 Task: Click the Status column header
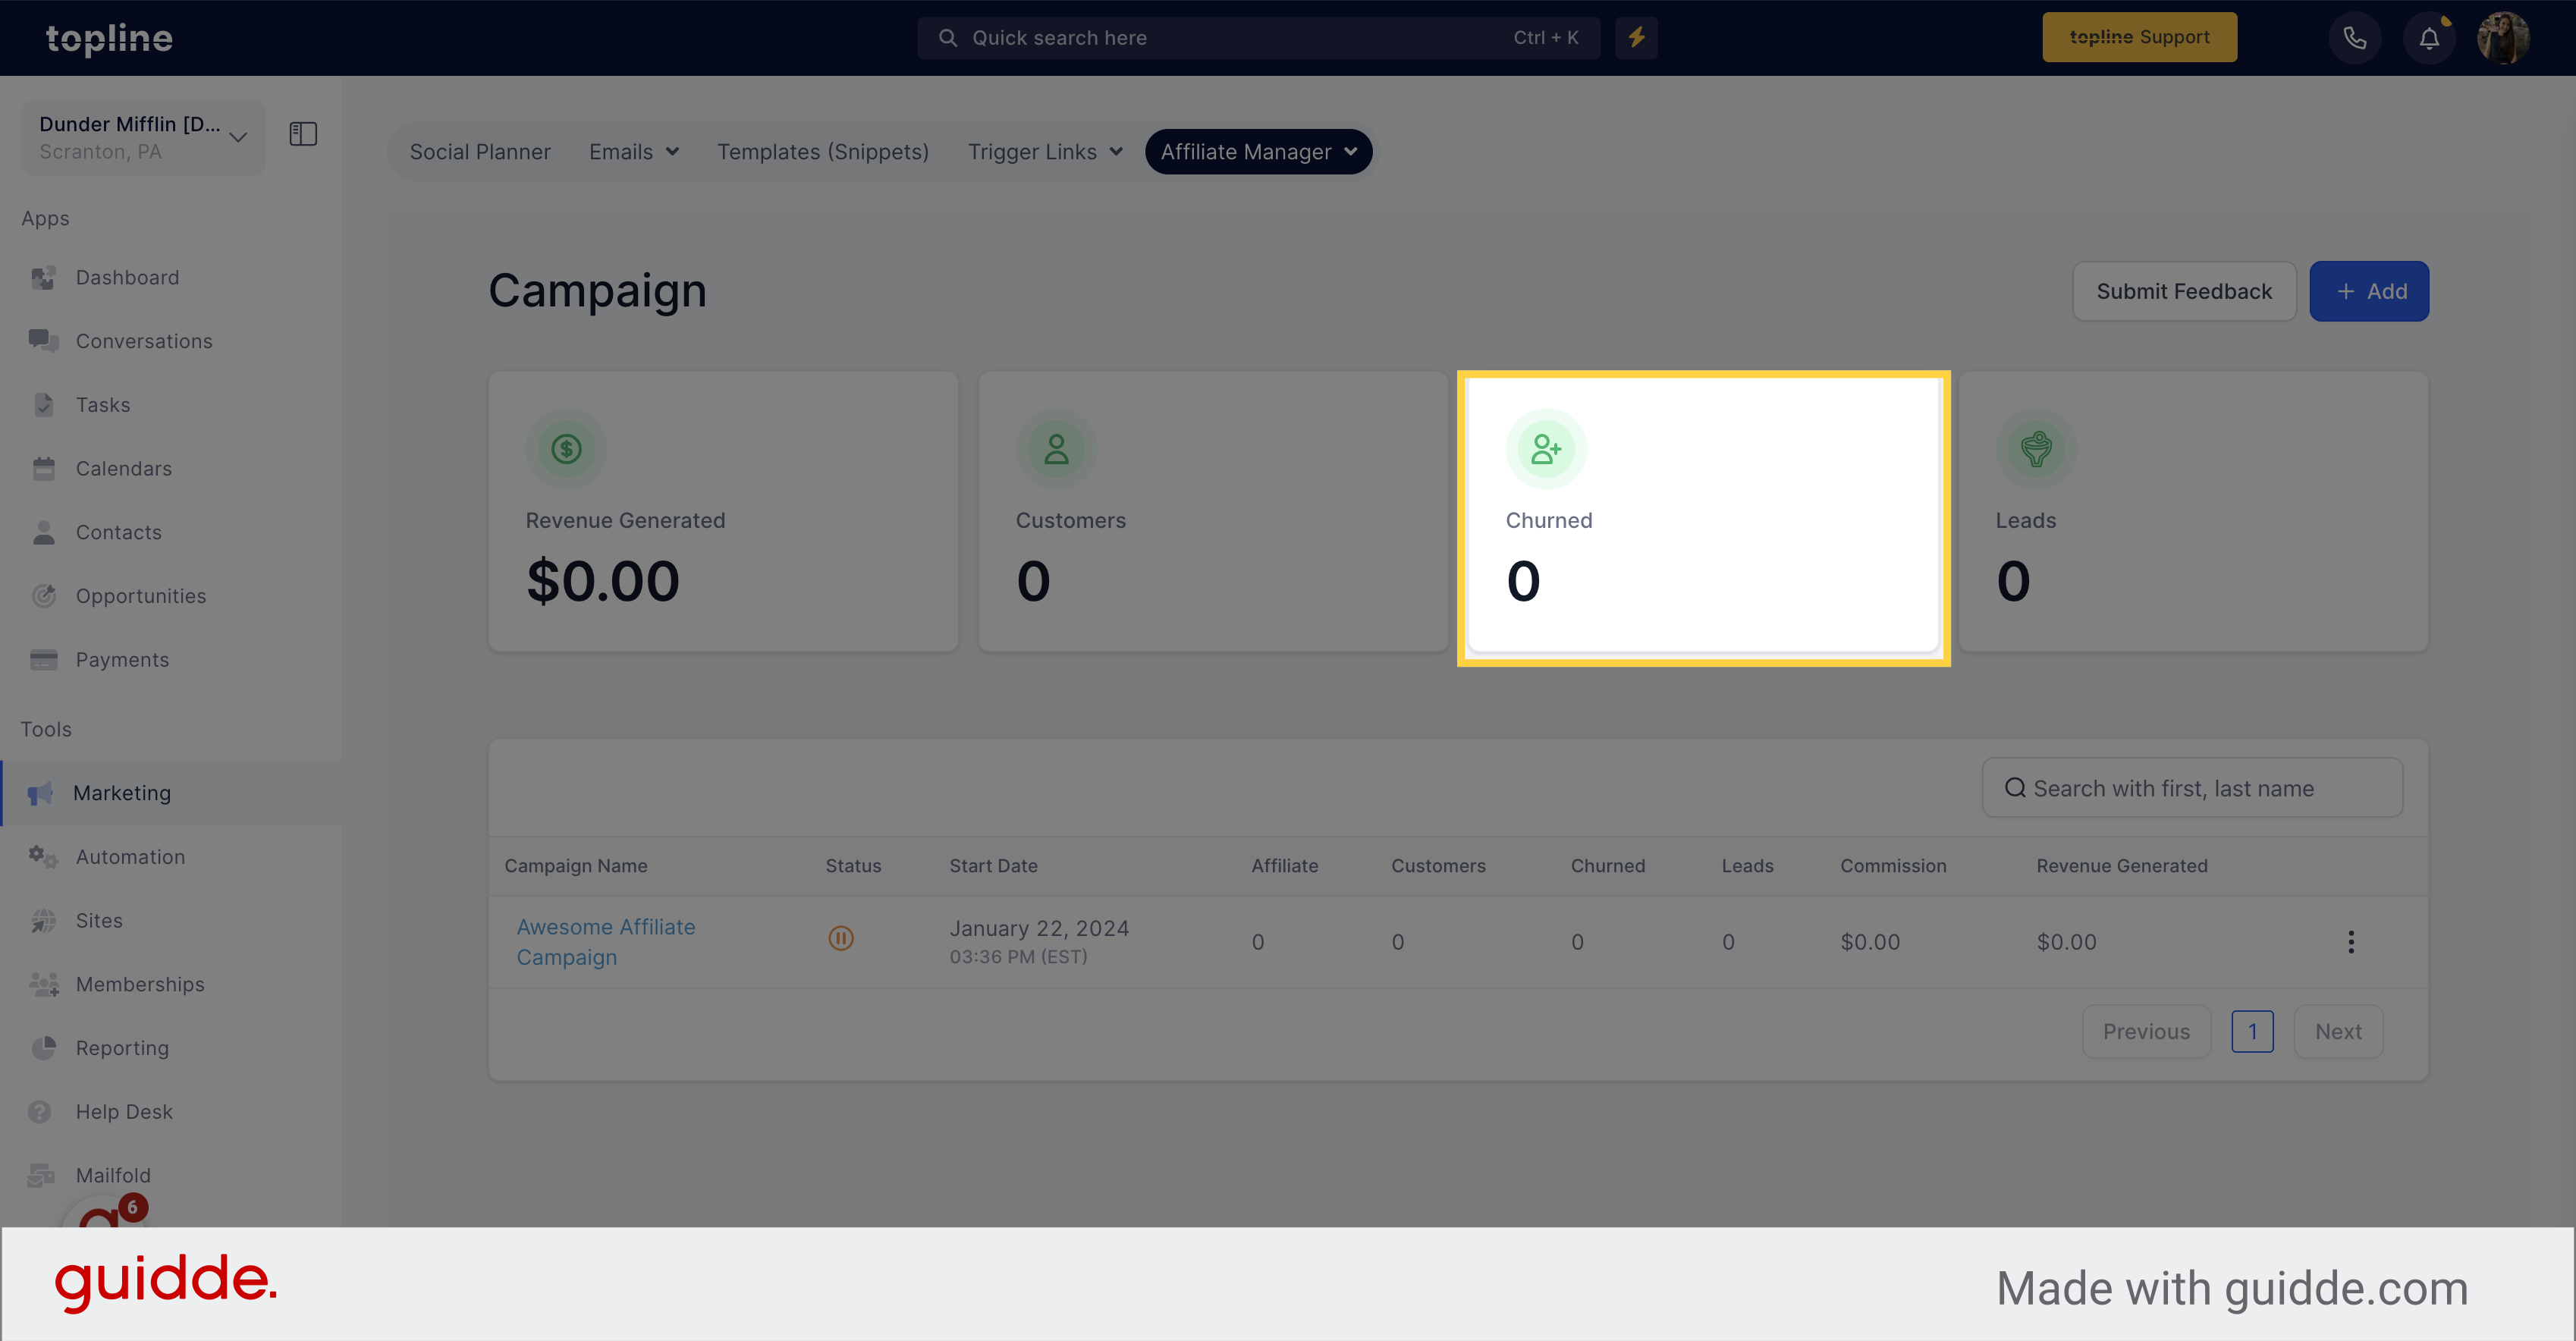coord(853,866)
